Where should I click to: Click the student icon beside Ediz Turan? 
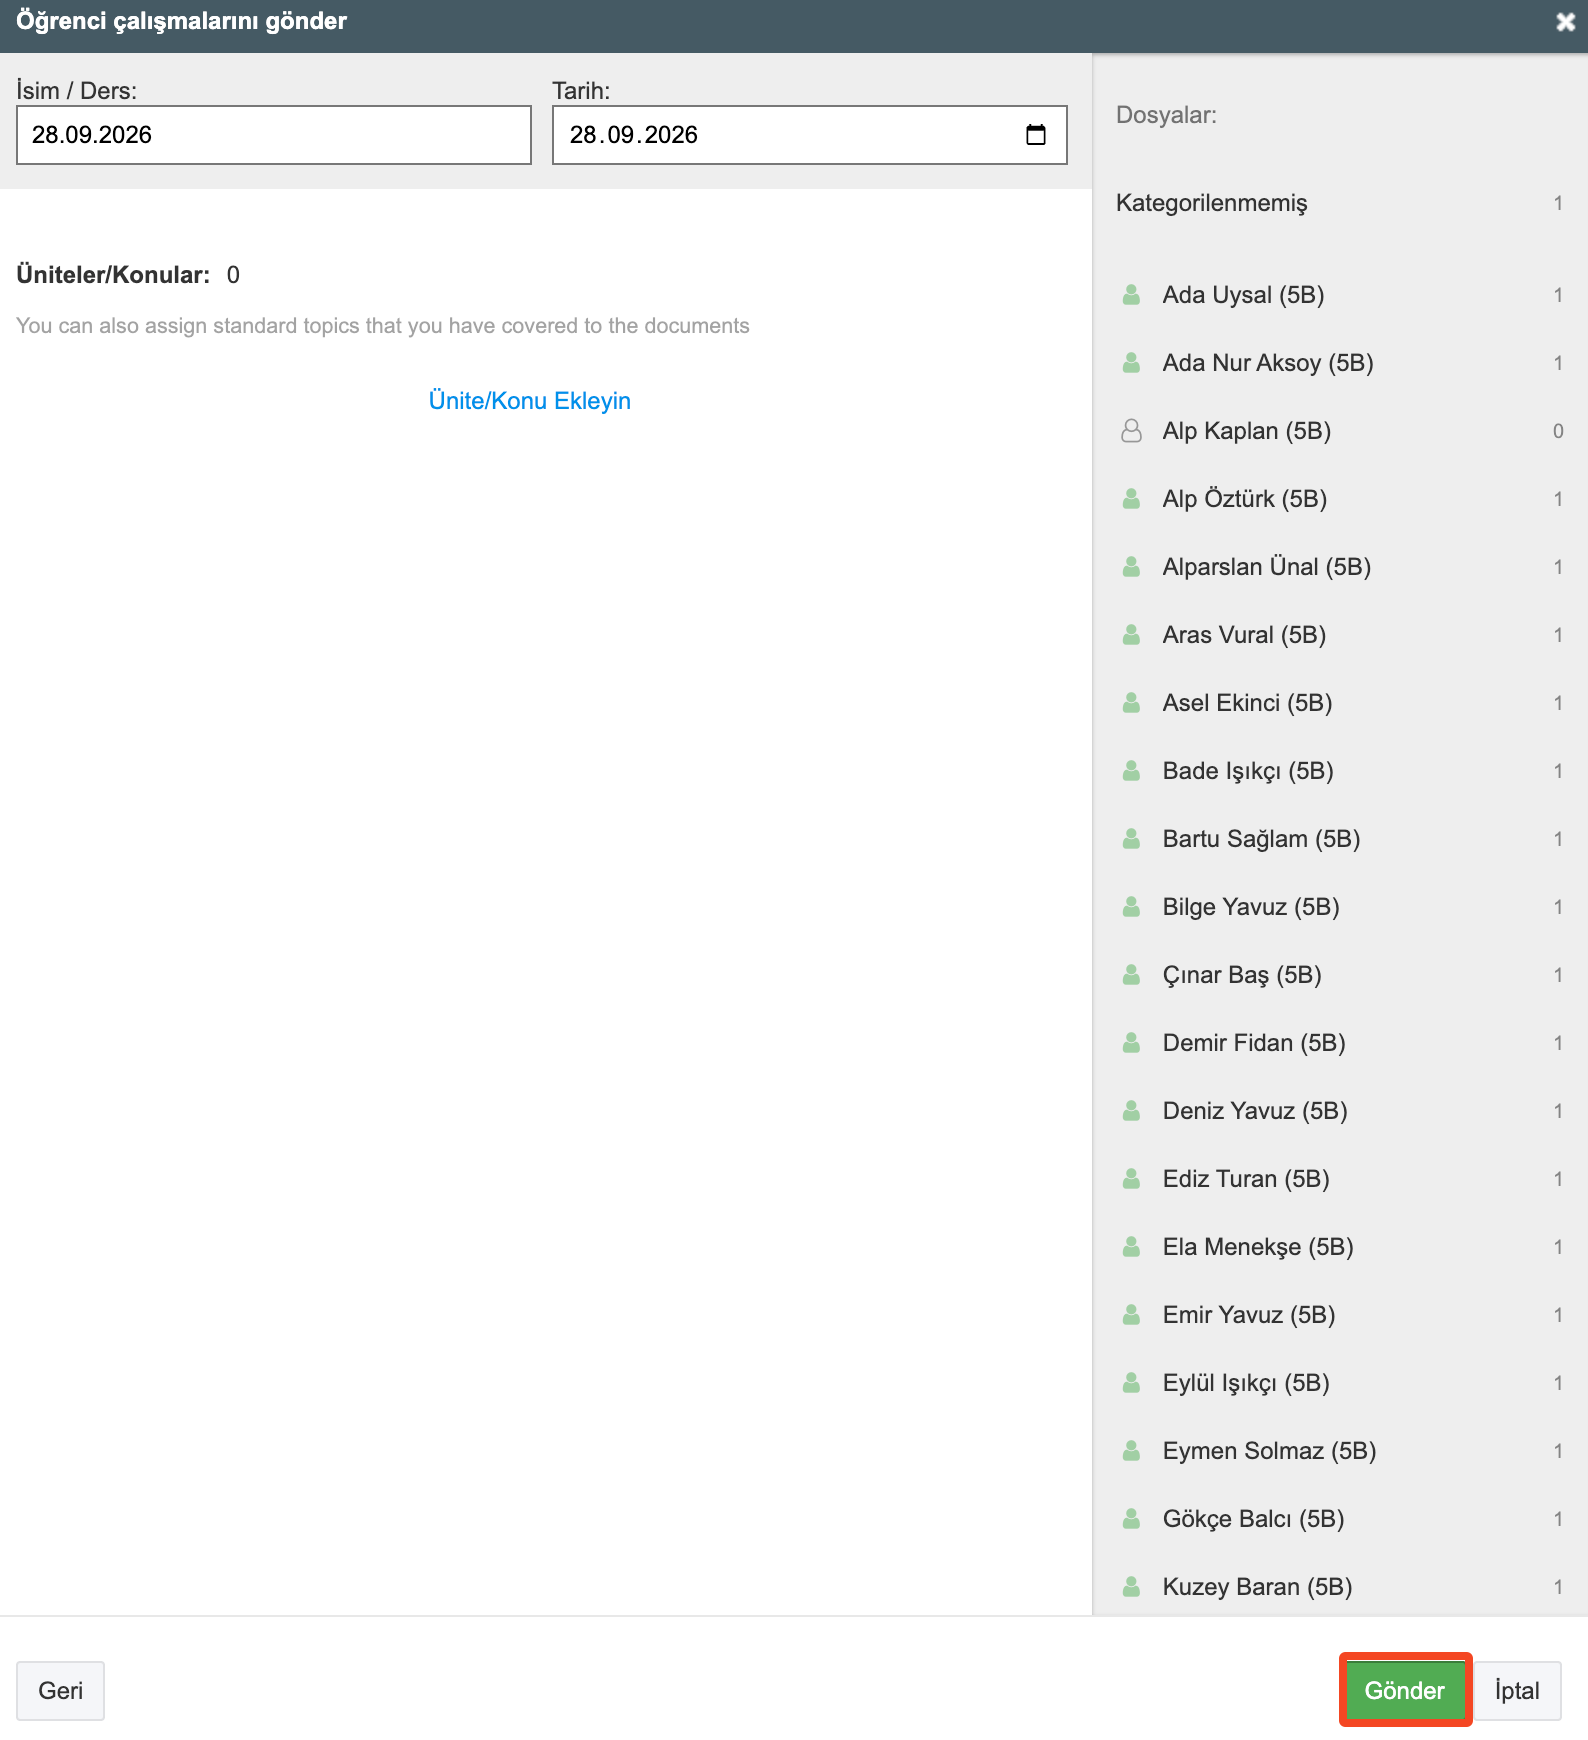(1132, 1179)
